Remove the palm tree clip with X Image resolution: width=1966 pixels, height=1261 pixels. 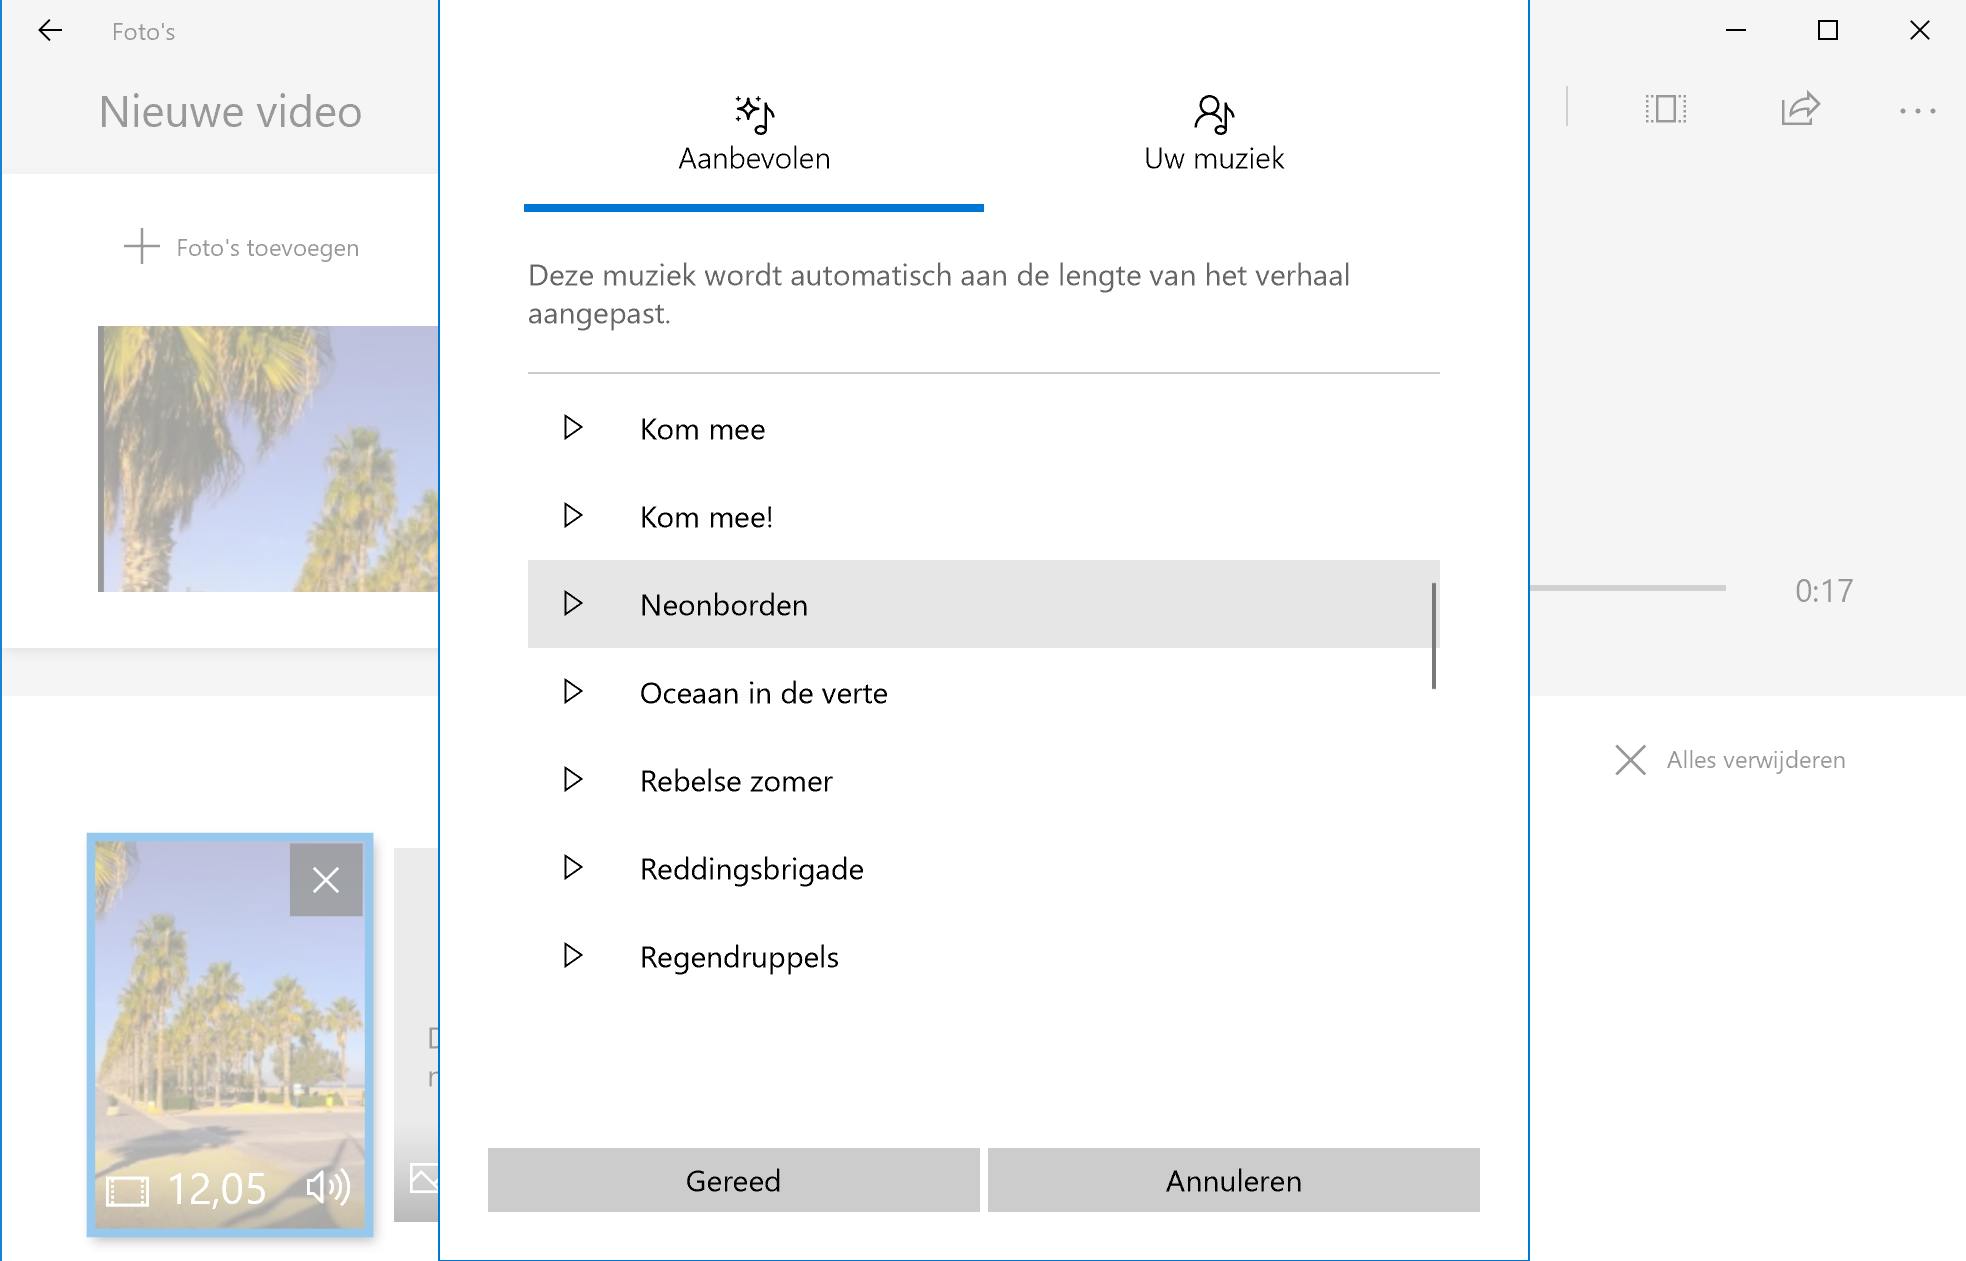click(x=326, y=880)
